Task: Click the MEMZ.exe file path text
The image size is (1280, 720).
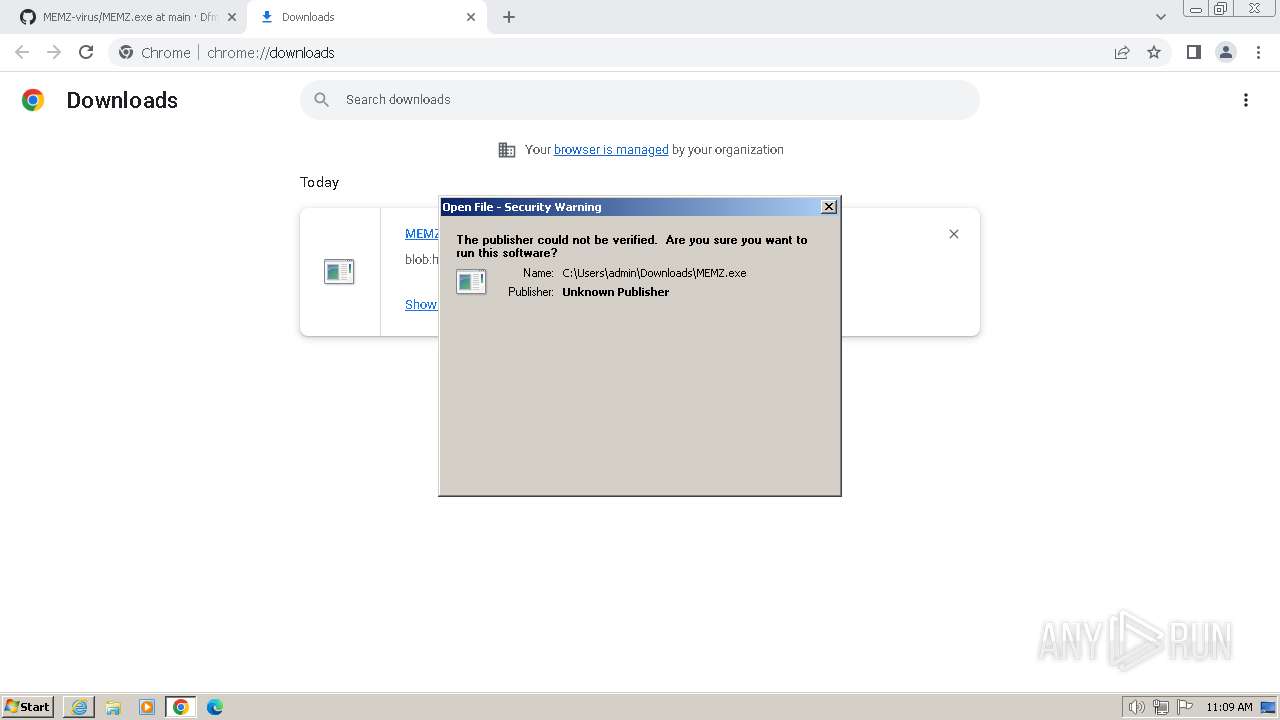Action: pos(654,272)
